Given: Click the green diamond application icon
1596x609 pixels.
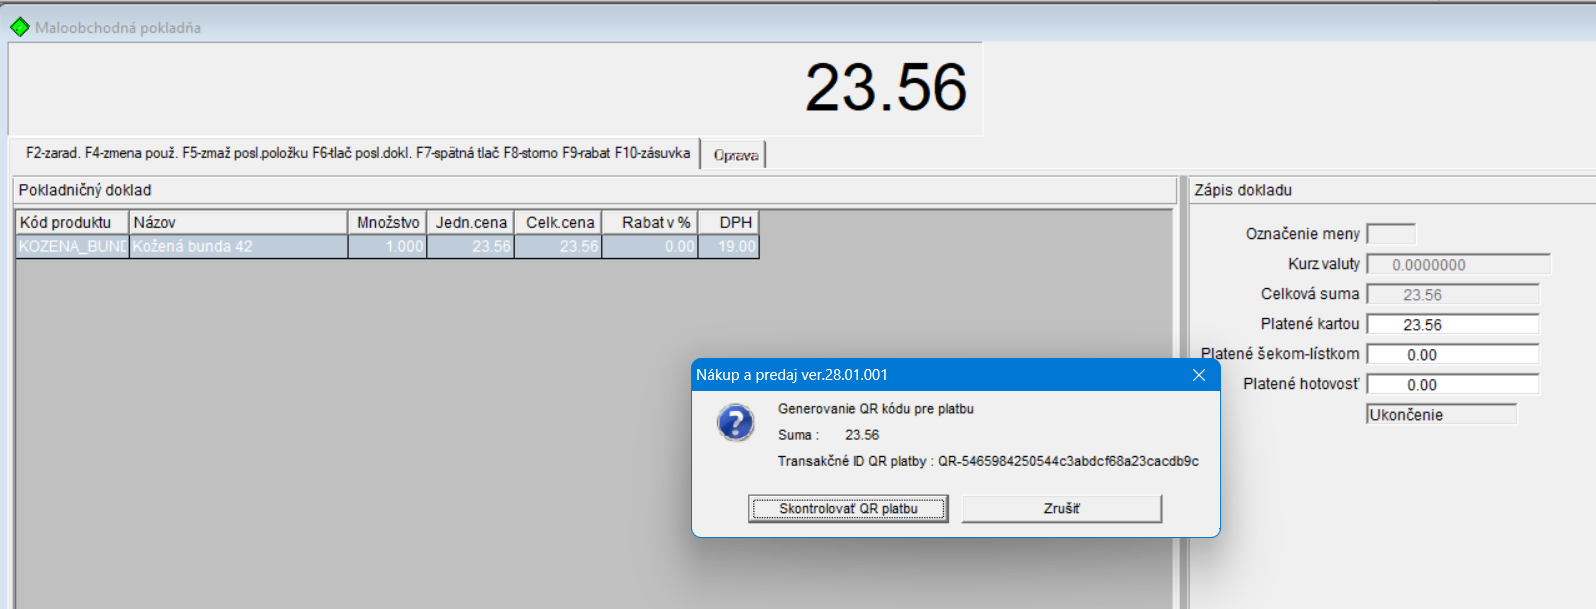Looking at the screenshot, I should coord(19,27).
